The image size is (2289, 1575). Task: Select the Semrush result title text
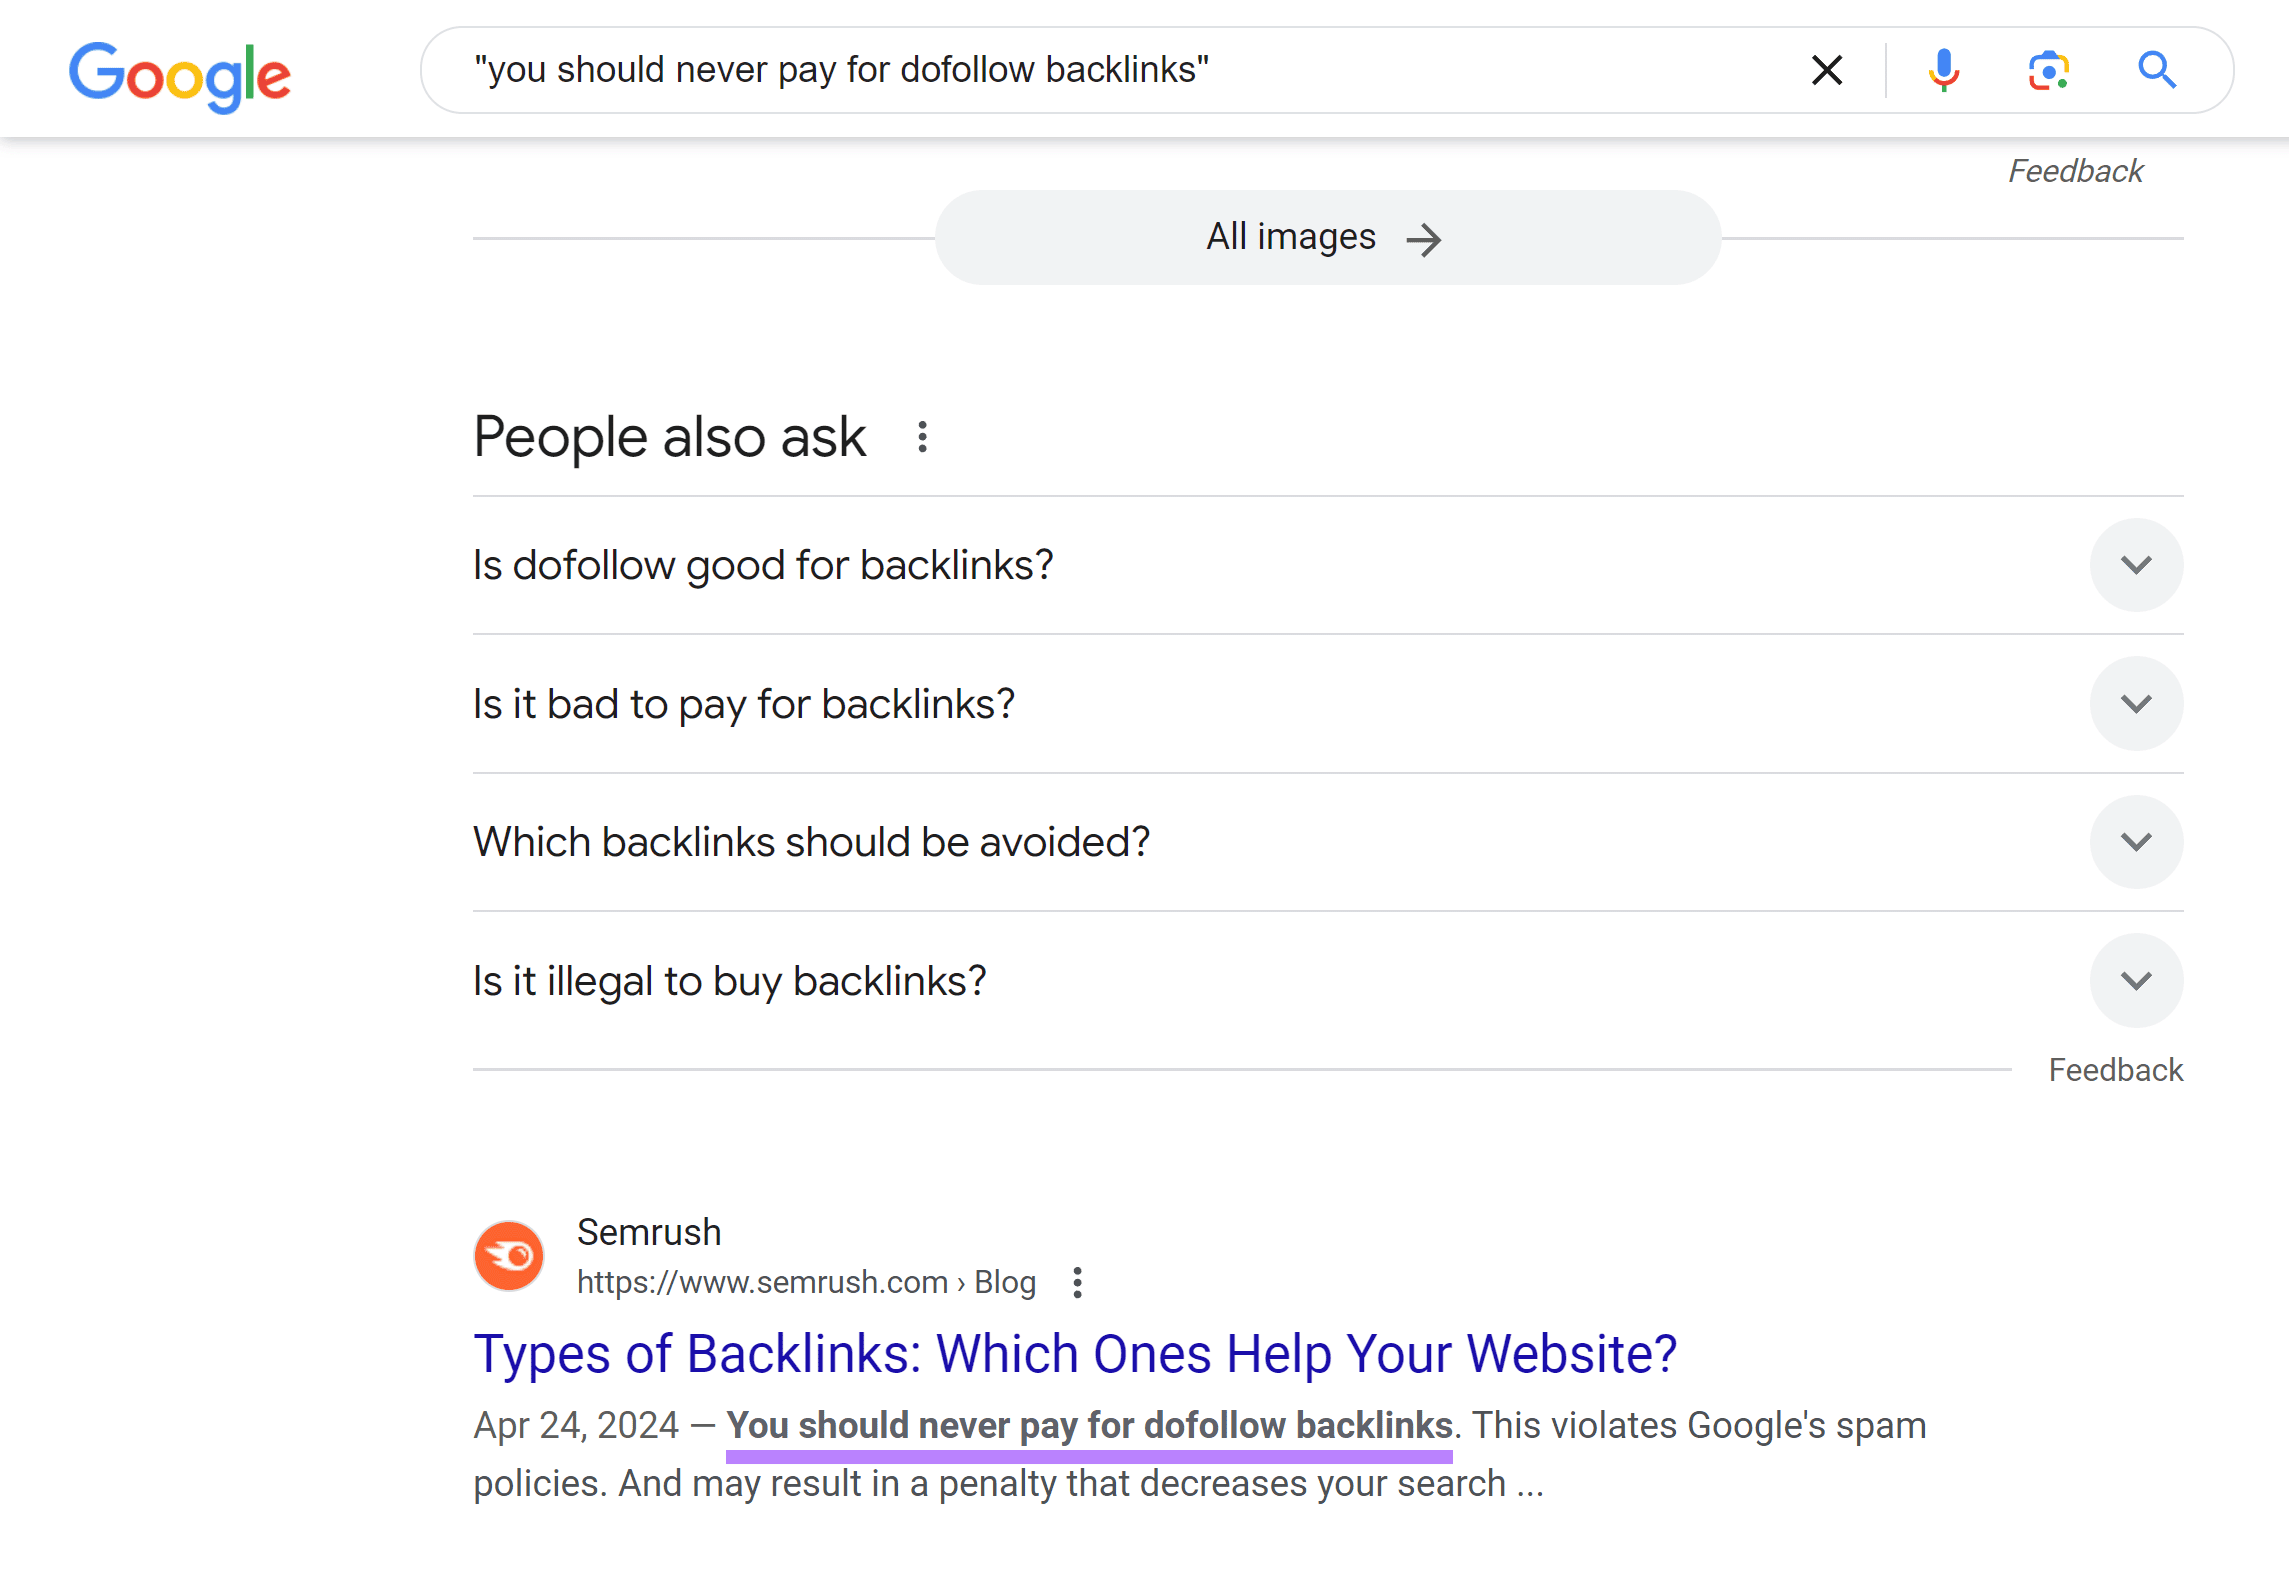tap(1075, 1353)
